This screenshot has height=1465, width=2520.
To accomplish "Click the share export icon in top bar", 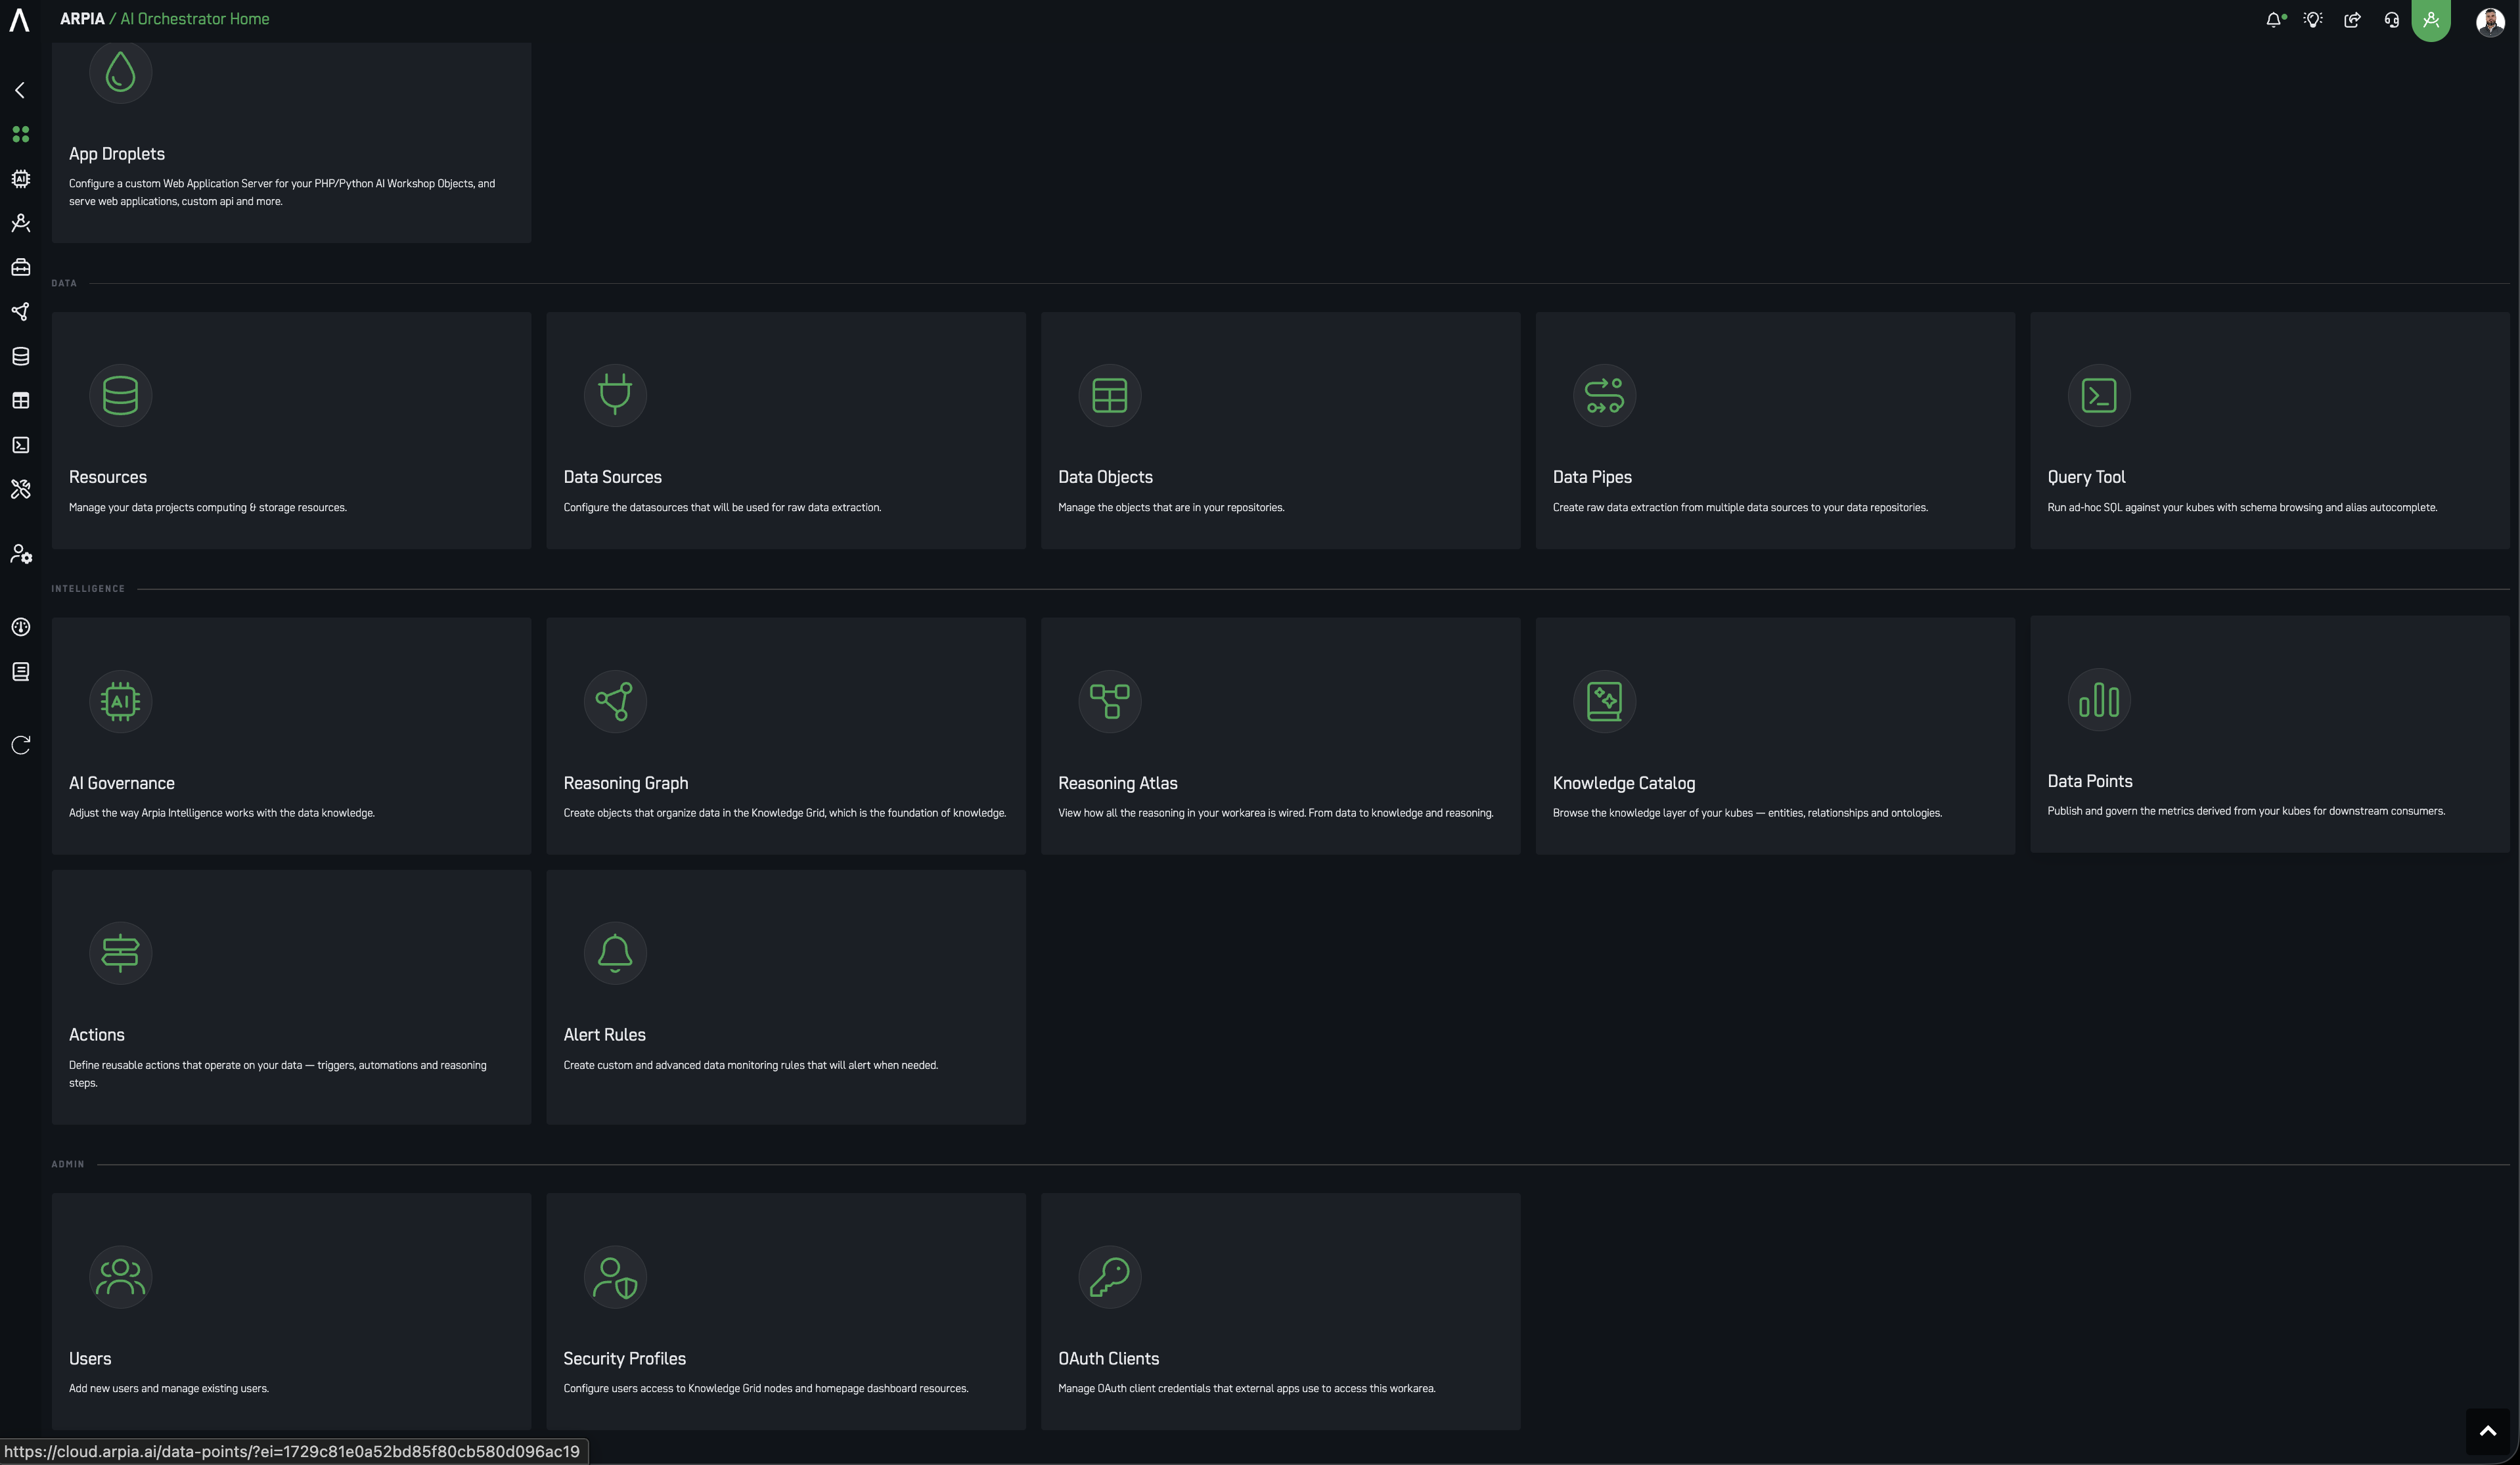I will [x=2352, y=19].
